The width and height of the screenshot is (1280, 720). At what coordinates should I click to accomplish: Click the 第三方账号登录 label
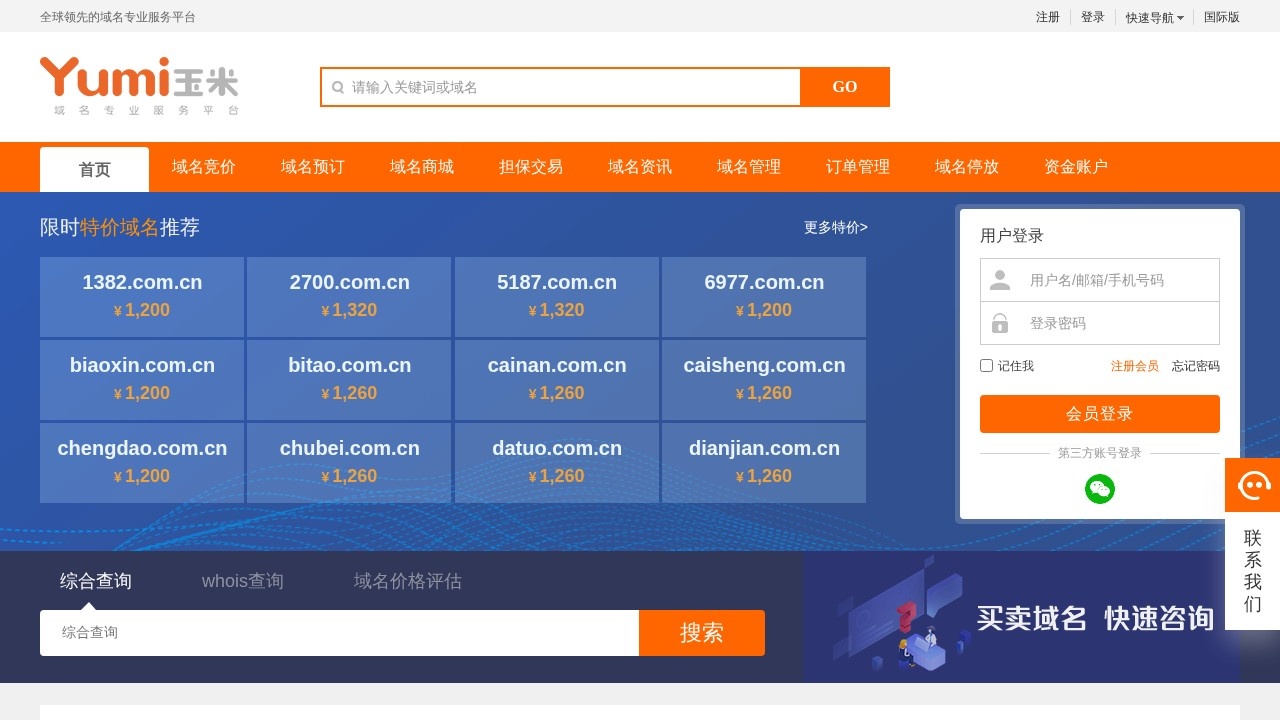point(1100,453)
